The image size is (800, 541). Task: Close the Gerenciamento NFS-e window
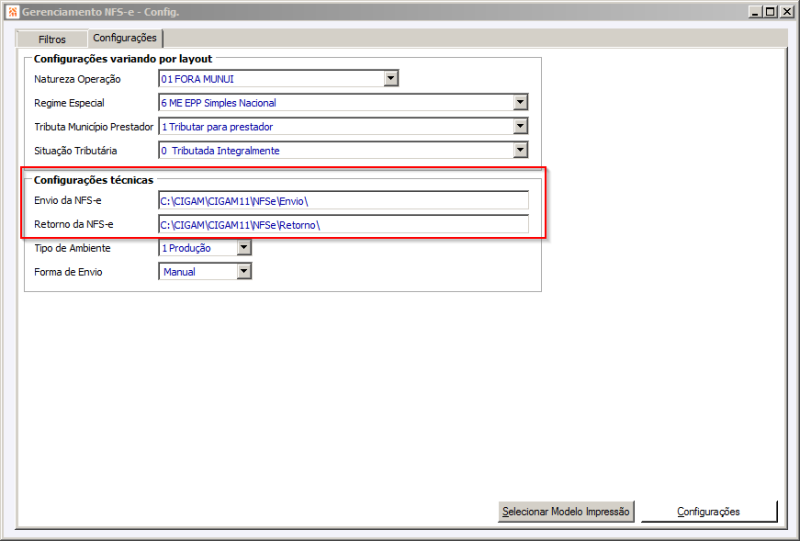(x=787, y=12)
